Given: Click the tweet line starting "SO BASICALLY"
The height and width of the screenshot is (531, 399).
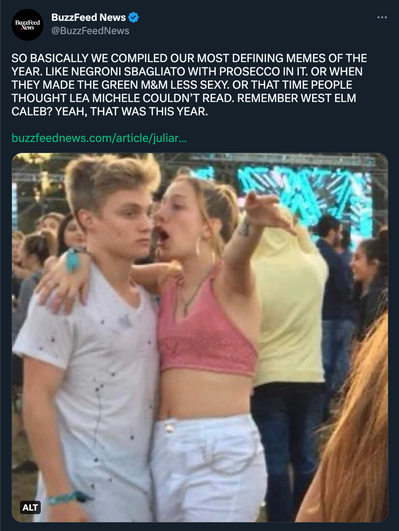Looking at the screenshot, I should (x=189, y=58).
